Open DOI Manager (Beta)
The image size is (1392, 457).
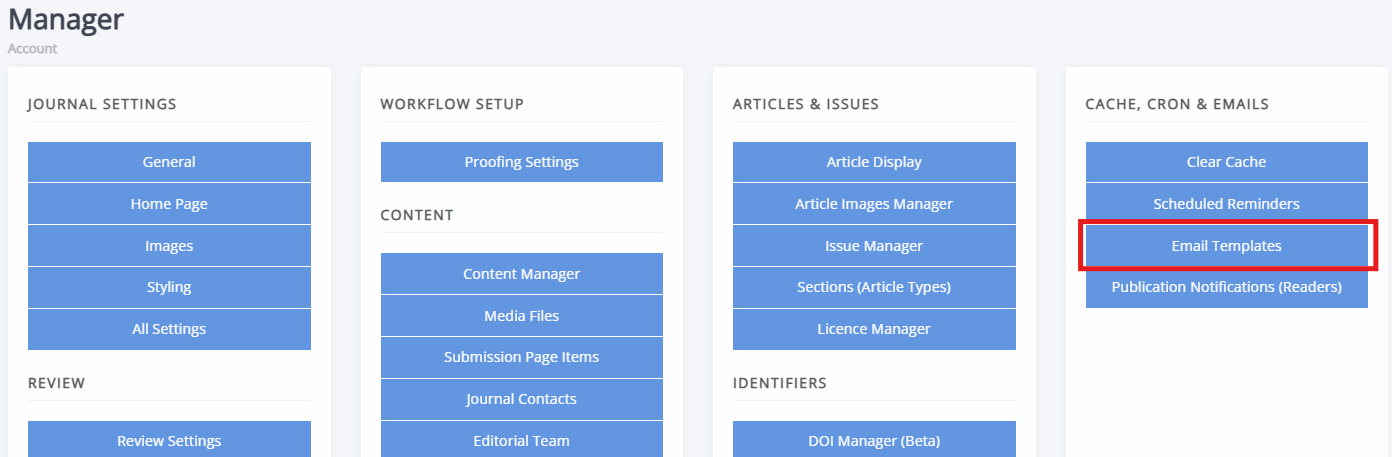pyautogui.click(x=874, y=440)
